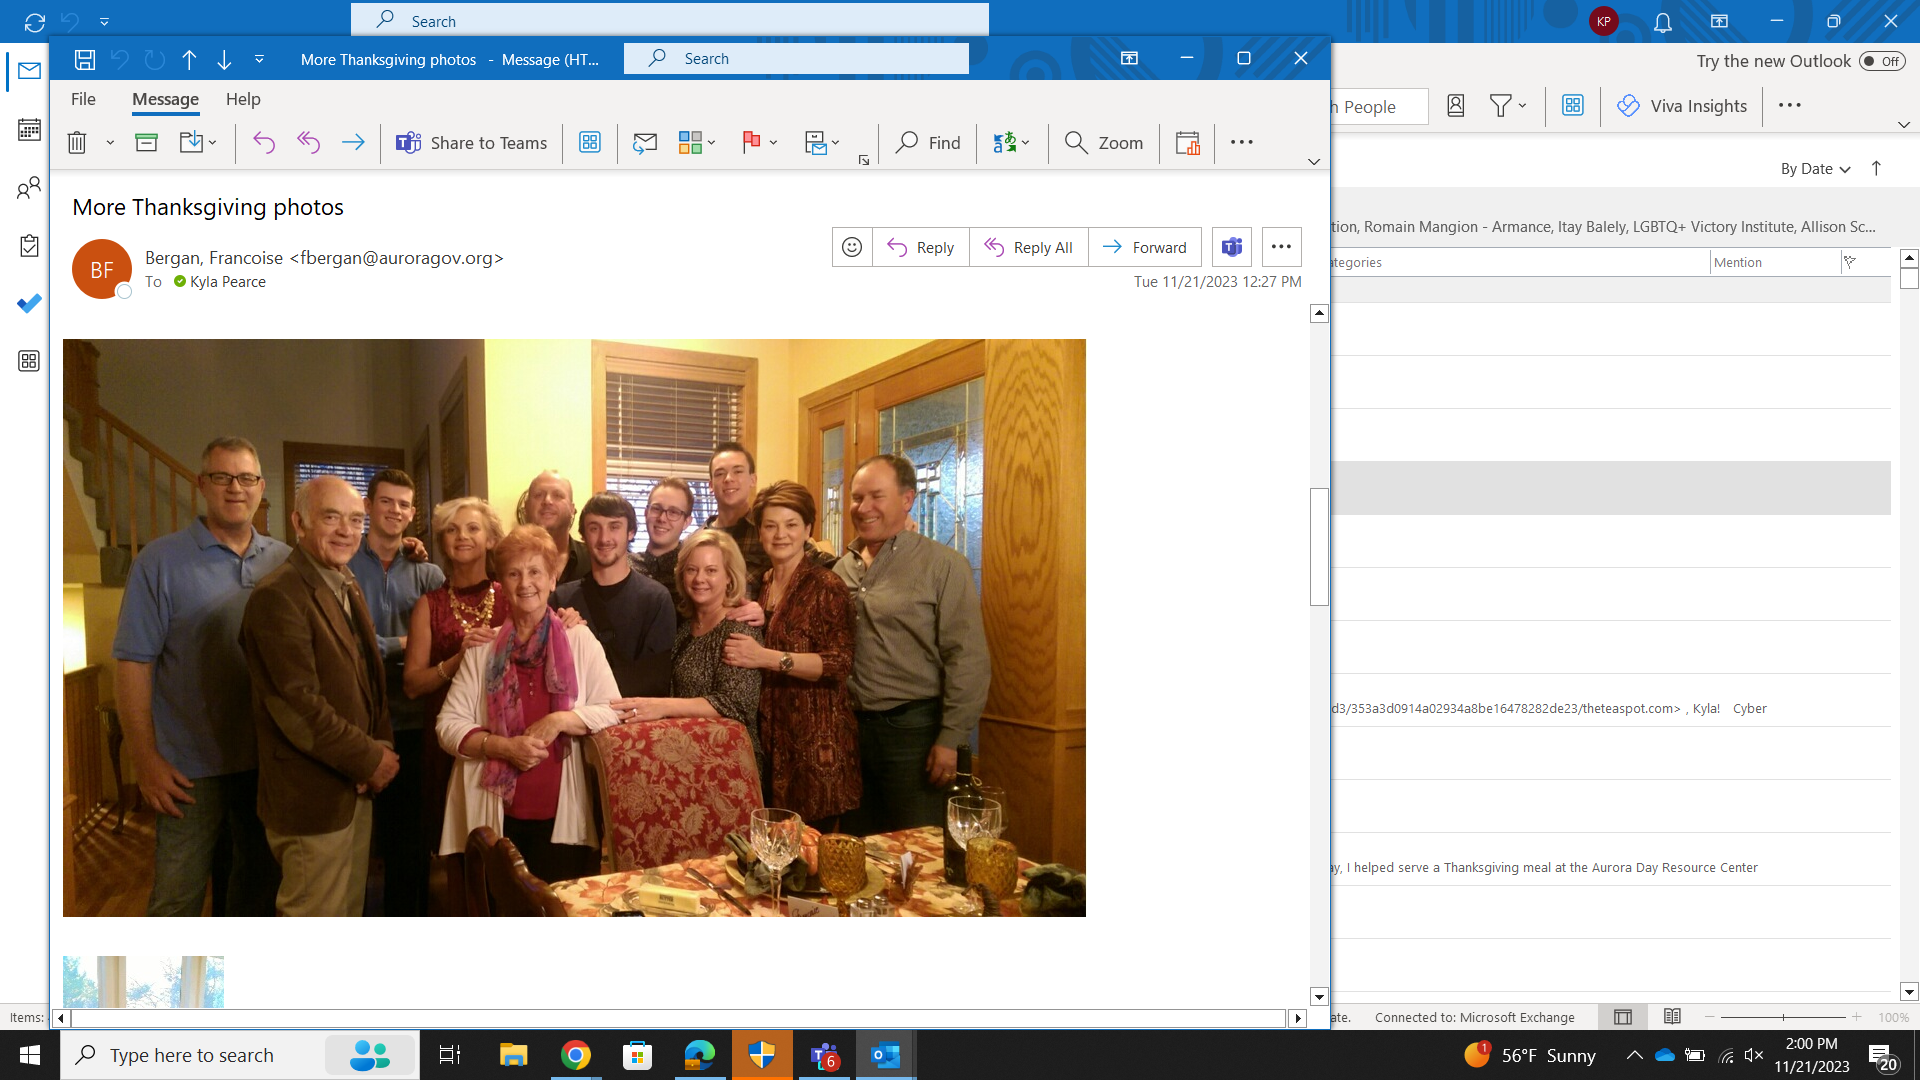
Task: Click the Forward button
Action: pyautogui.click(x=1145, y=247)
